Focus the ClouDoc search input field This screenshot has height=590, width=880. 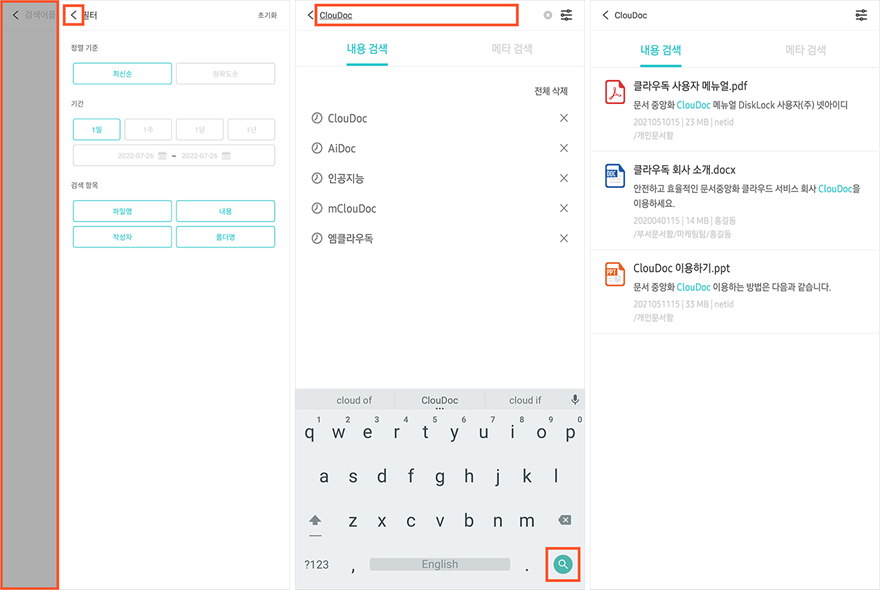[x=416, y=15]
